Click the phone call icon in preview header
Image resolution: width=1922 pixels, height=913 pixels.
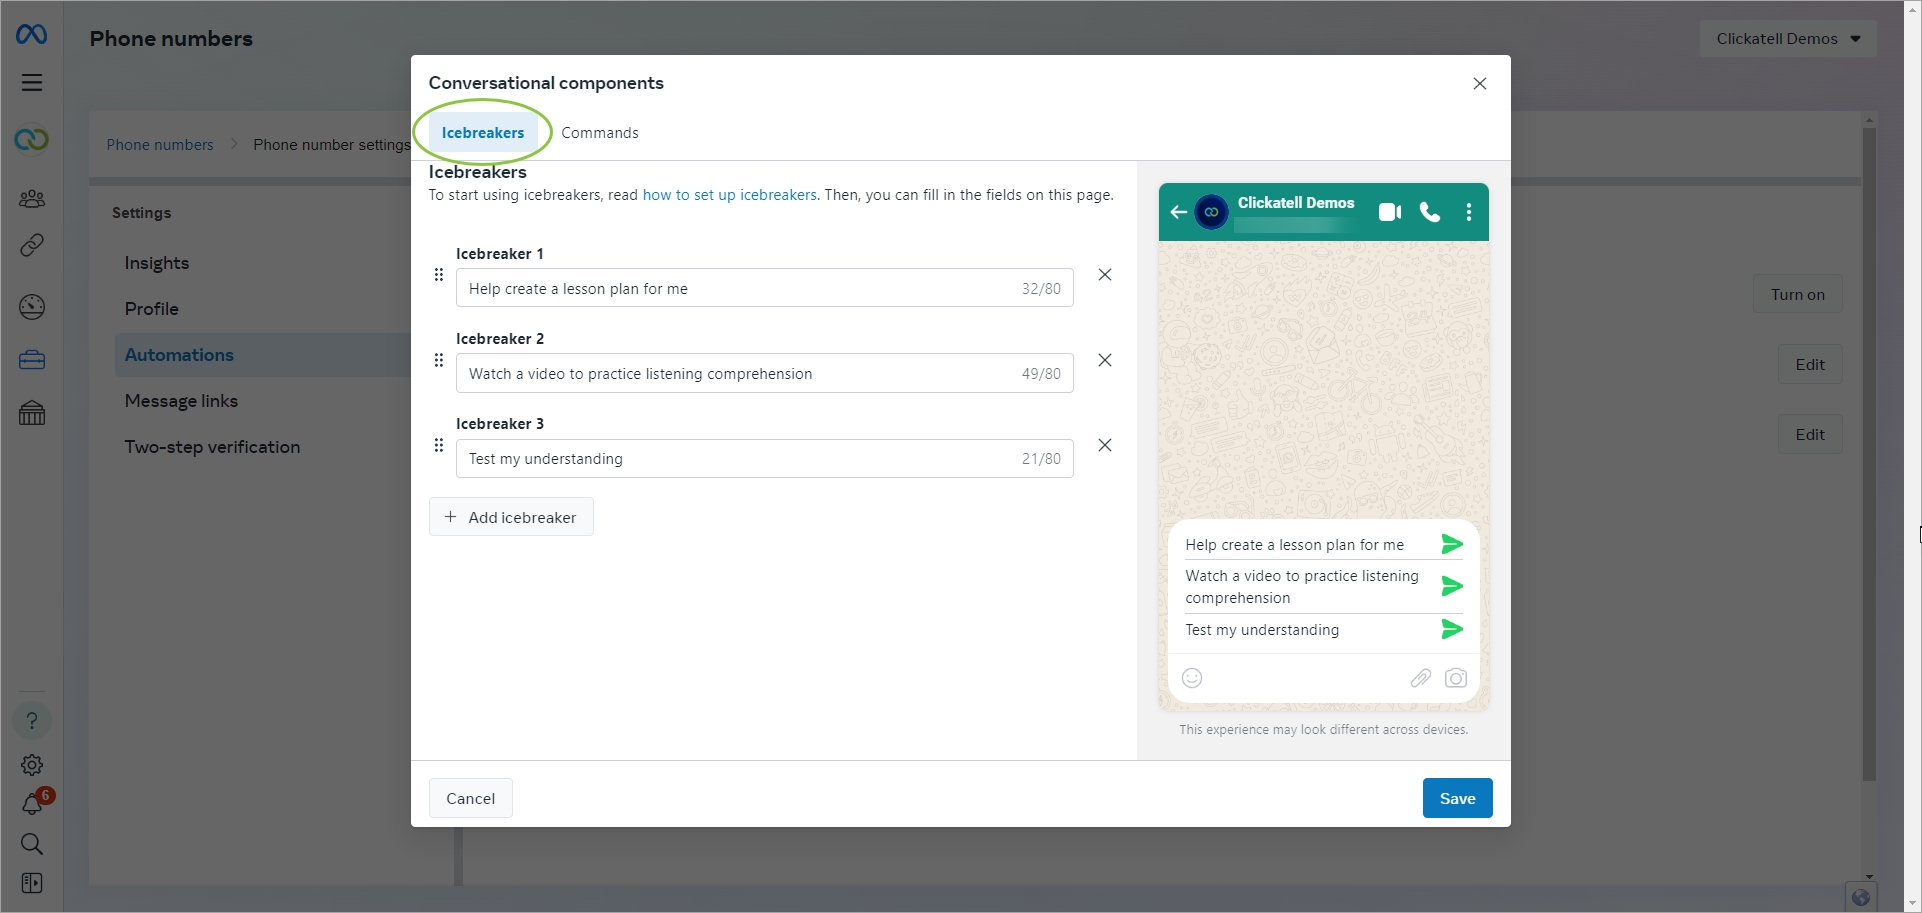click(1430, 212)
